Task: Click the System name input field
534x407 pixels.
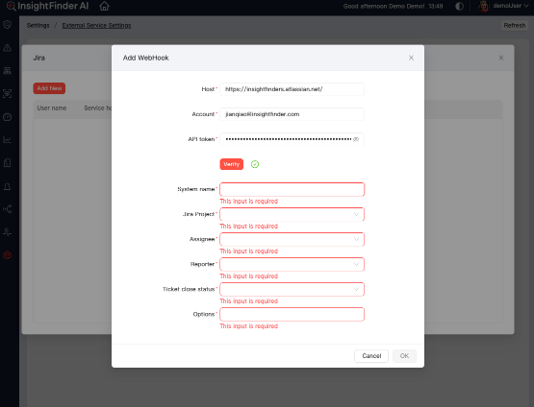Action: 292,189
